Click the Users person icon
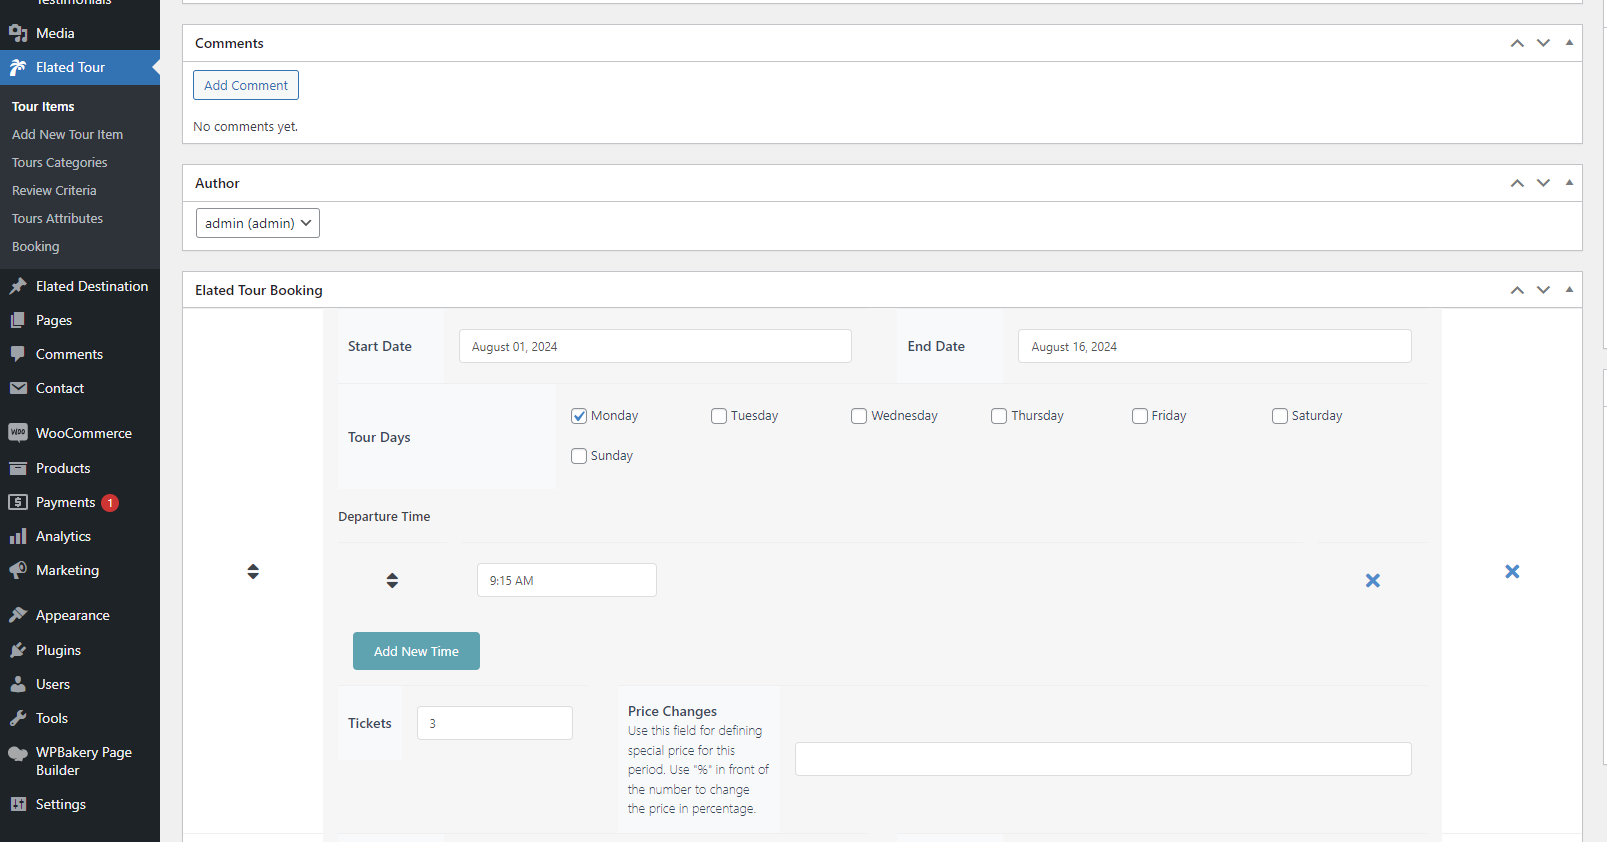1607x842 pixels. [18, 684]
